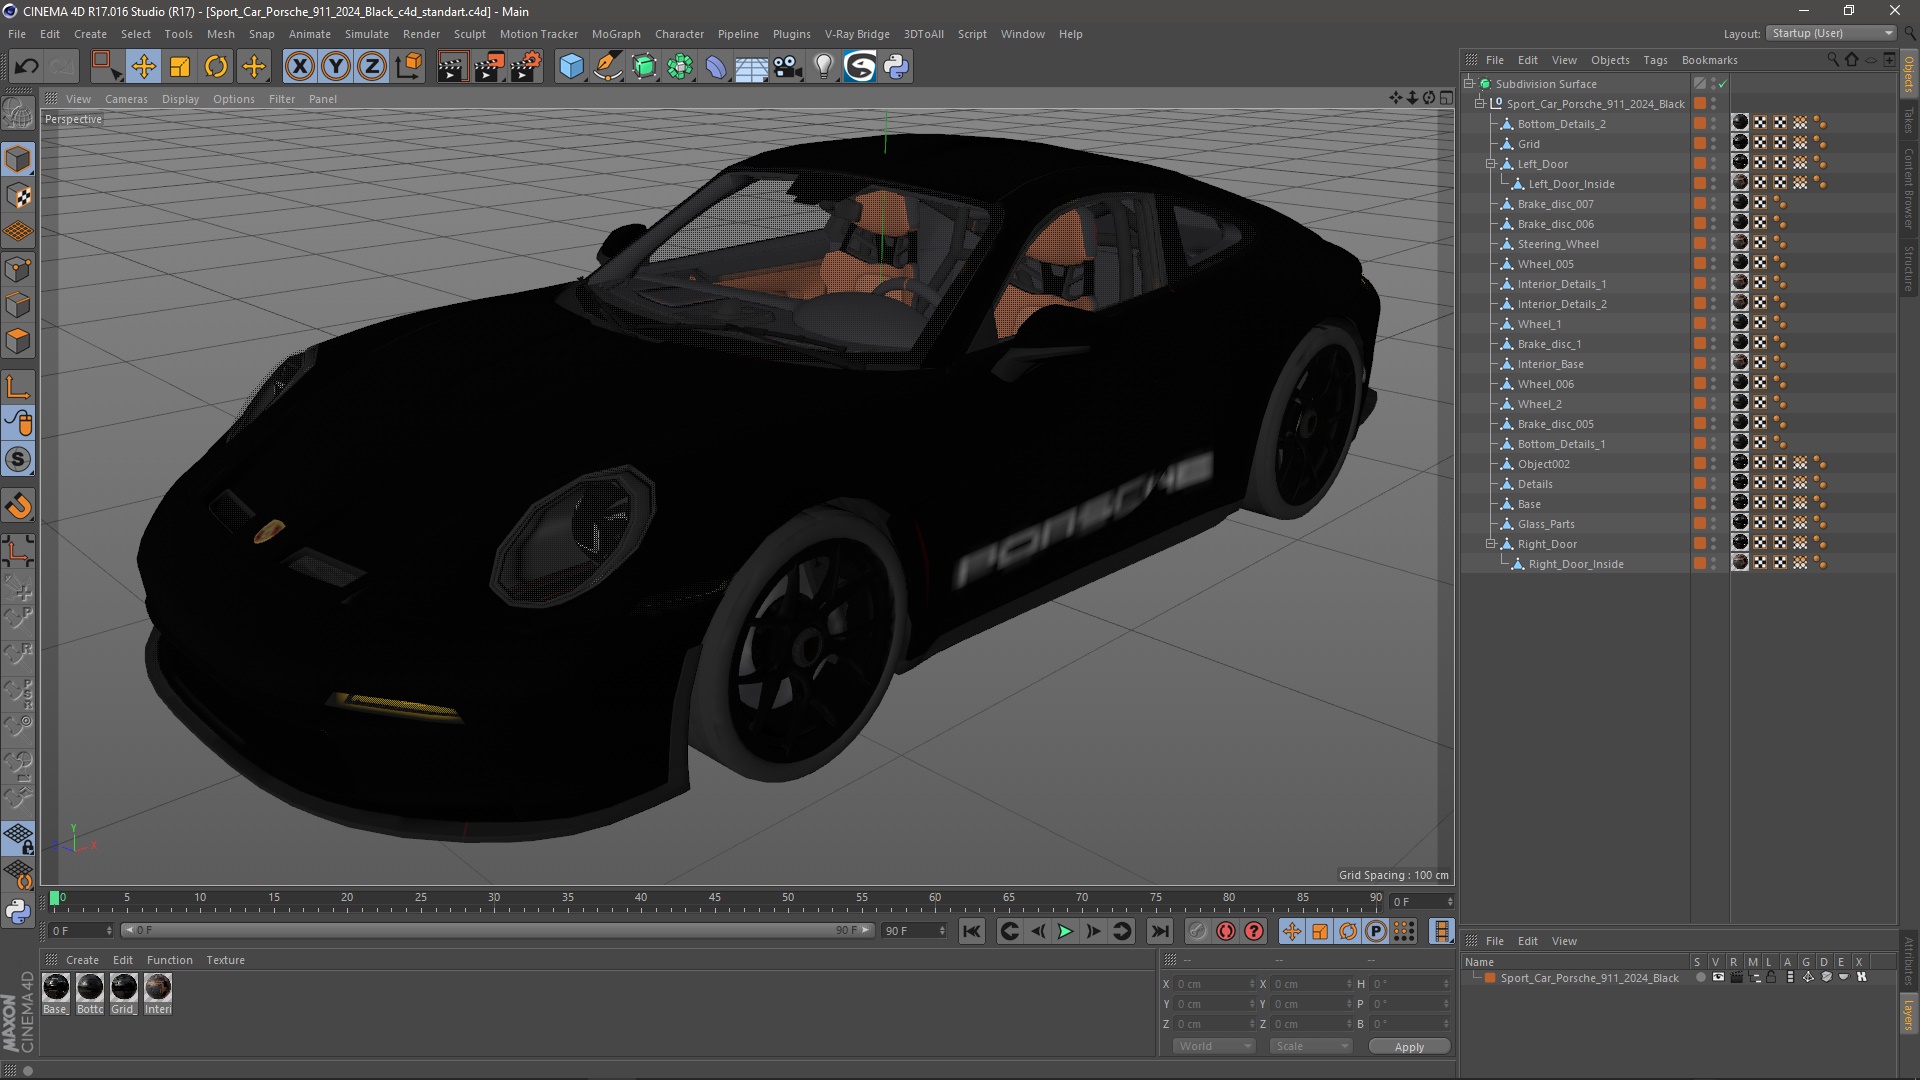The image size is (1920, 1080).
Task: Click the X position coordinate field
Action: coord(1214,984)
